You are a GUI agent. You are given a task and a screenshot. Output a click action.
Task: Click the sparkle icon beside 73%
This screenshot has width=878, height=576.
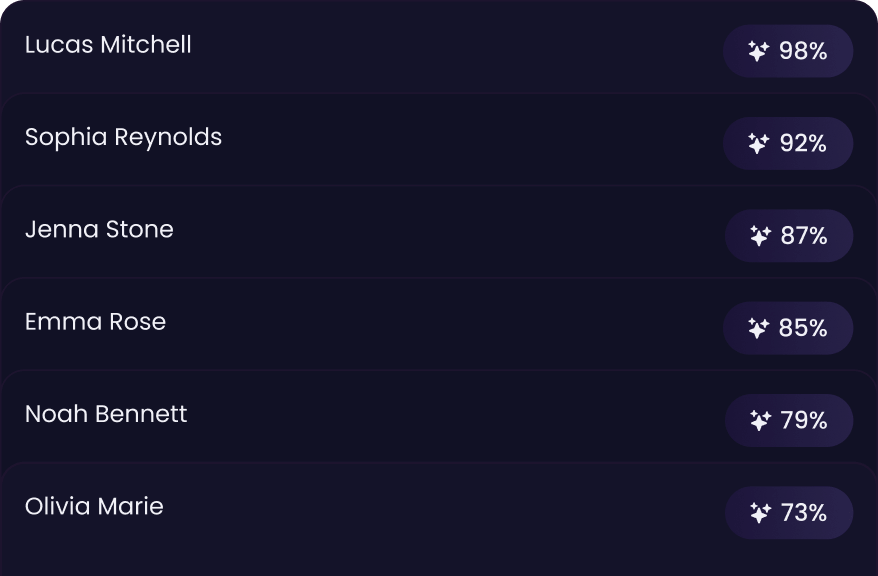click(x=760, y=513)
